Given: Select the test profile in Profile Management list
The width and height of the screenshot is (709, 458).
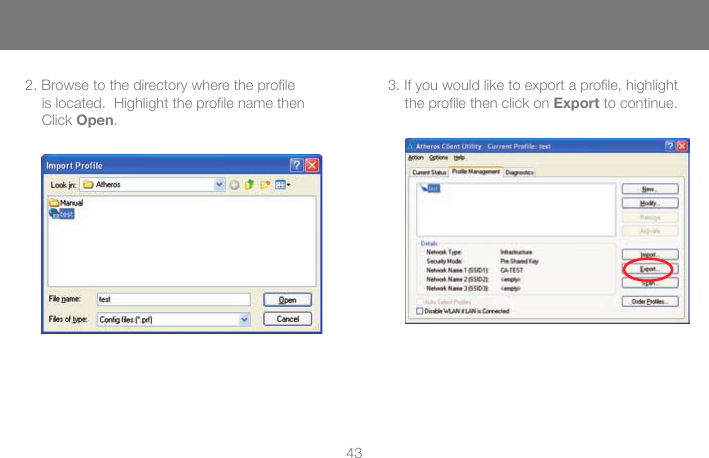Looking at the screenshot, I should 430,188.
